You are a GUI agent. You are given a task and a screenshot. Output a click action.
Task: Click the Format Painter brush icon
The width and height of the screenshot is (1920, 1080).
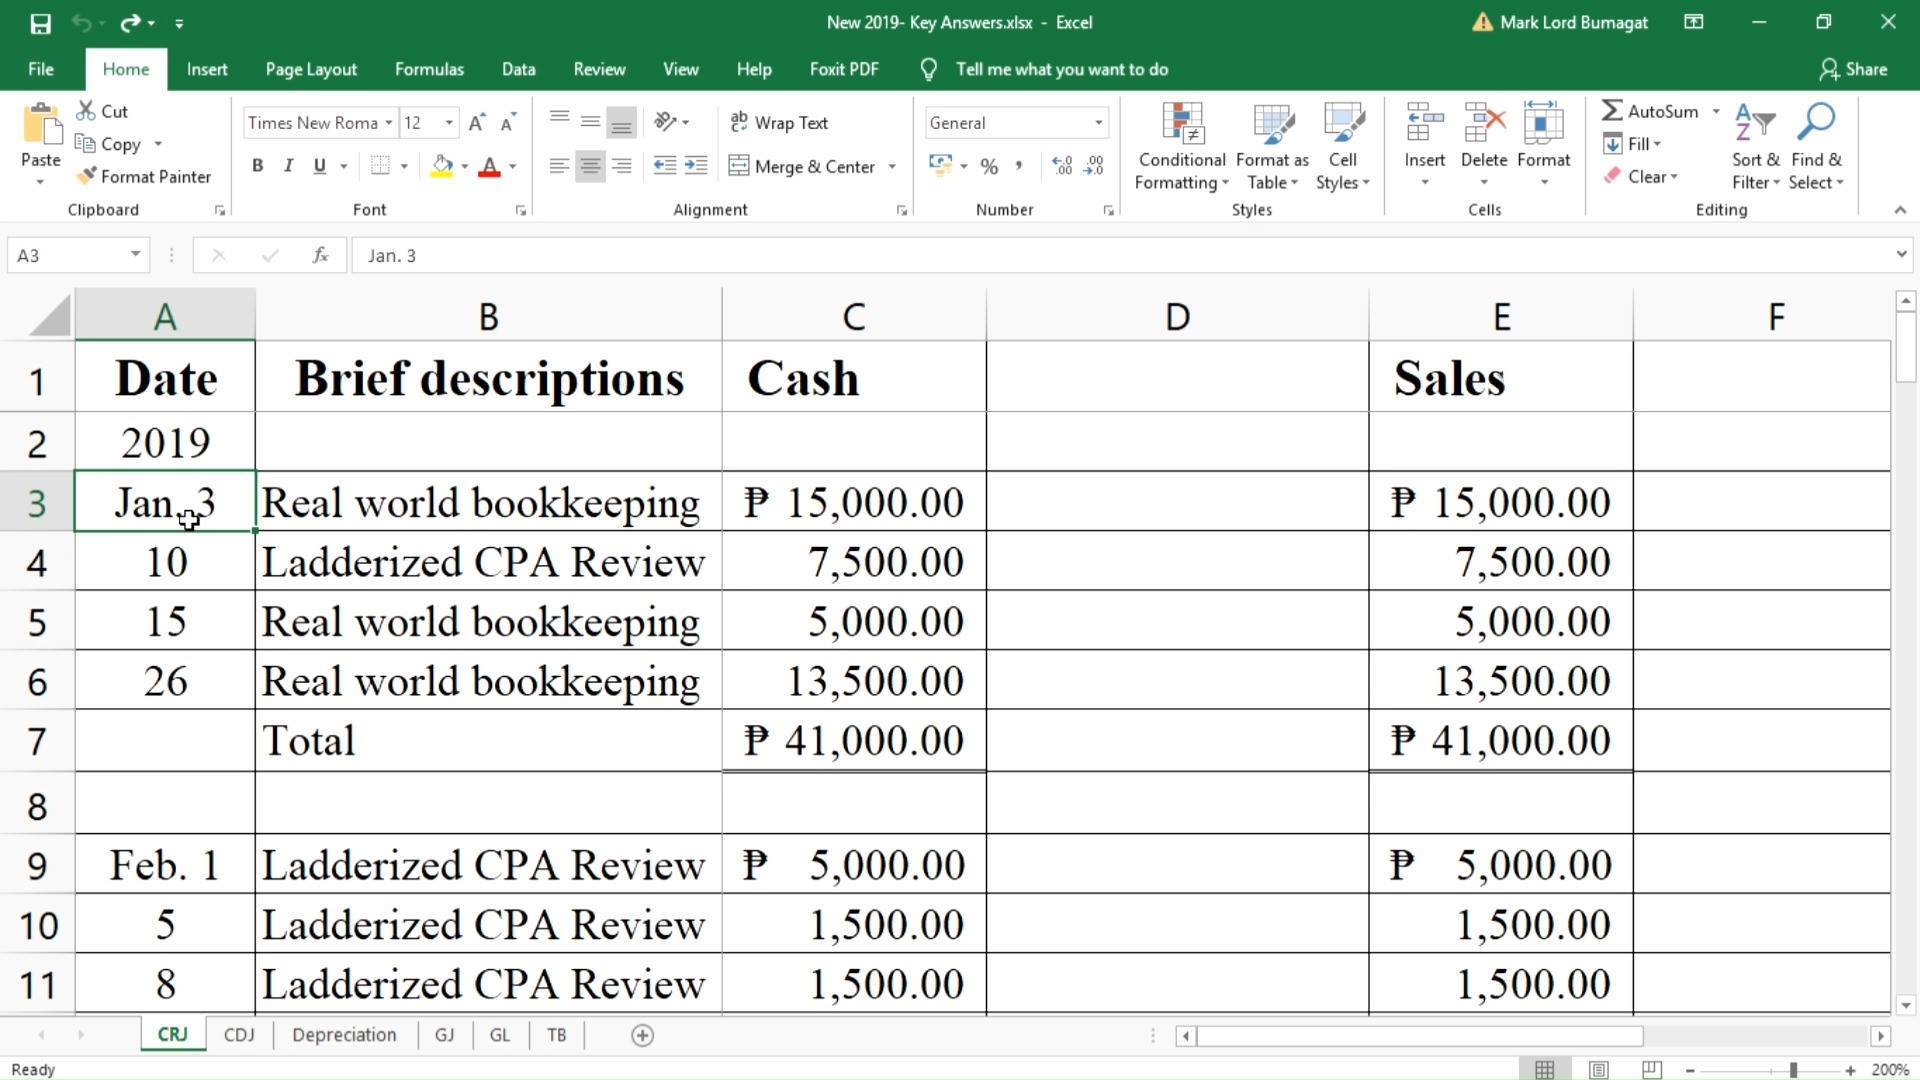87,176
